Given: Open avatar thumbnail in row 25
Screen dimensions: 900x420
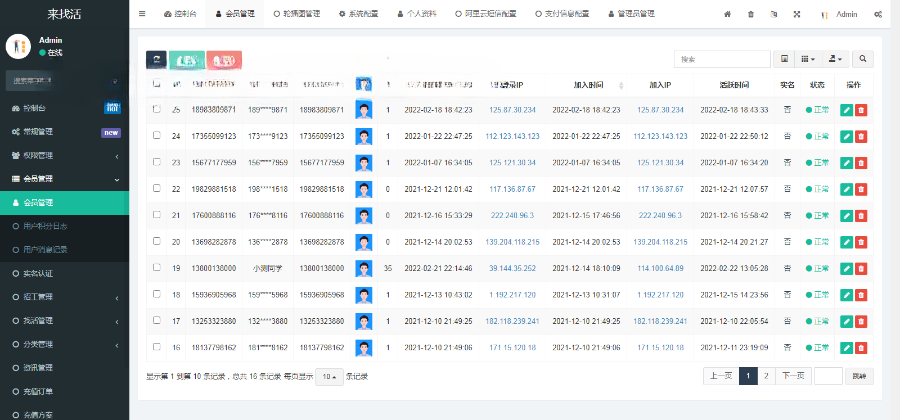Looking at the screenshot, I should (x=363, y=110).
